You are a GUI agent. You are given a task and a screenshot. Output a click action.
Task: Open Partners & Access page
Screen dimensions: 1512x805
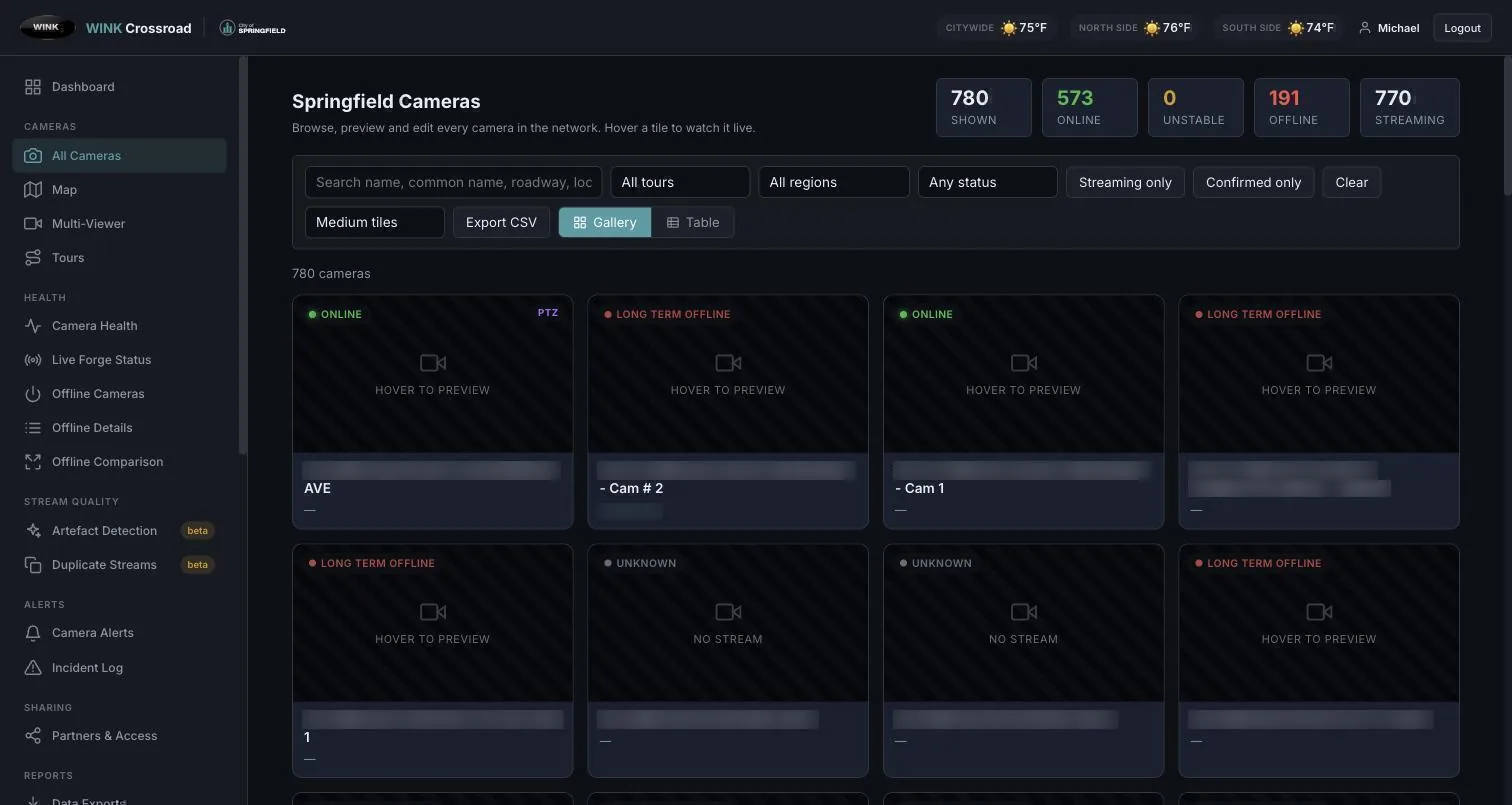point(120,736)
